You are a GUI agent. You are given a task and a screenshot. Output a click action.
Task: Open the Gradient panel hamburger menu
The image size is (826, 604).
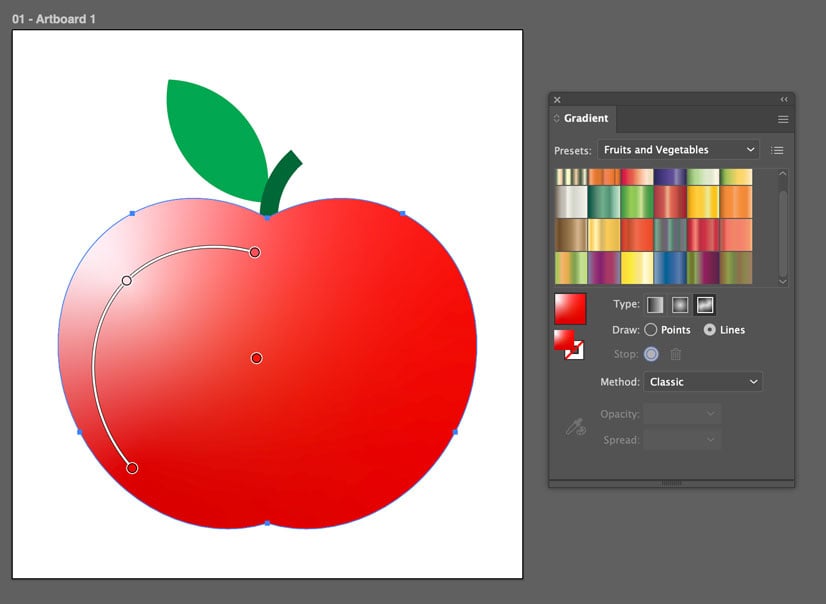click(x=783, y=119)
